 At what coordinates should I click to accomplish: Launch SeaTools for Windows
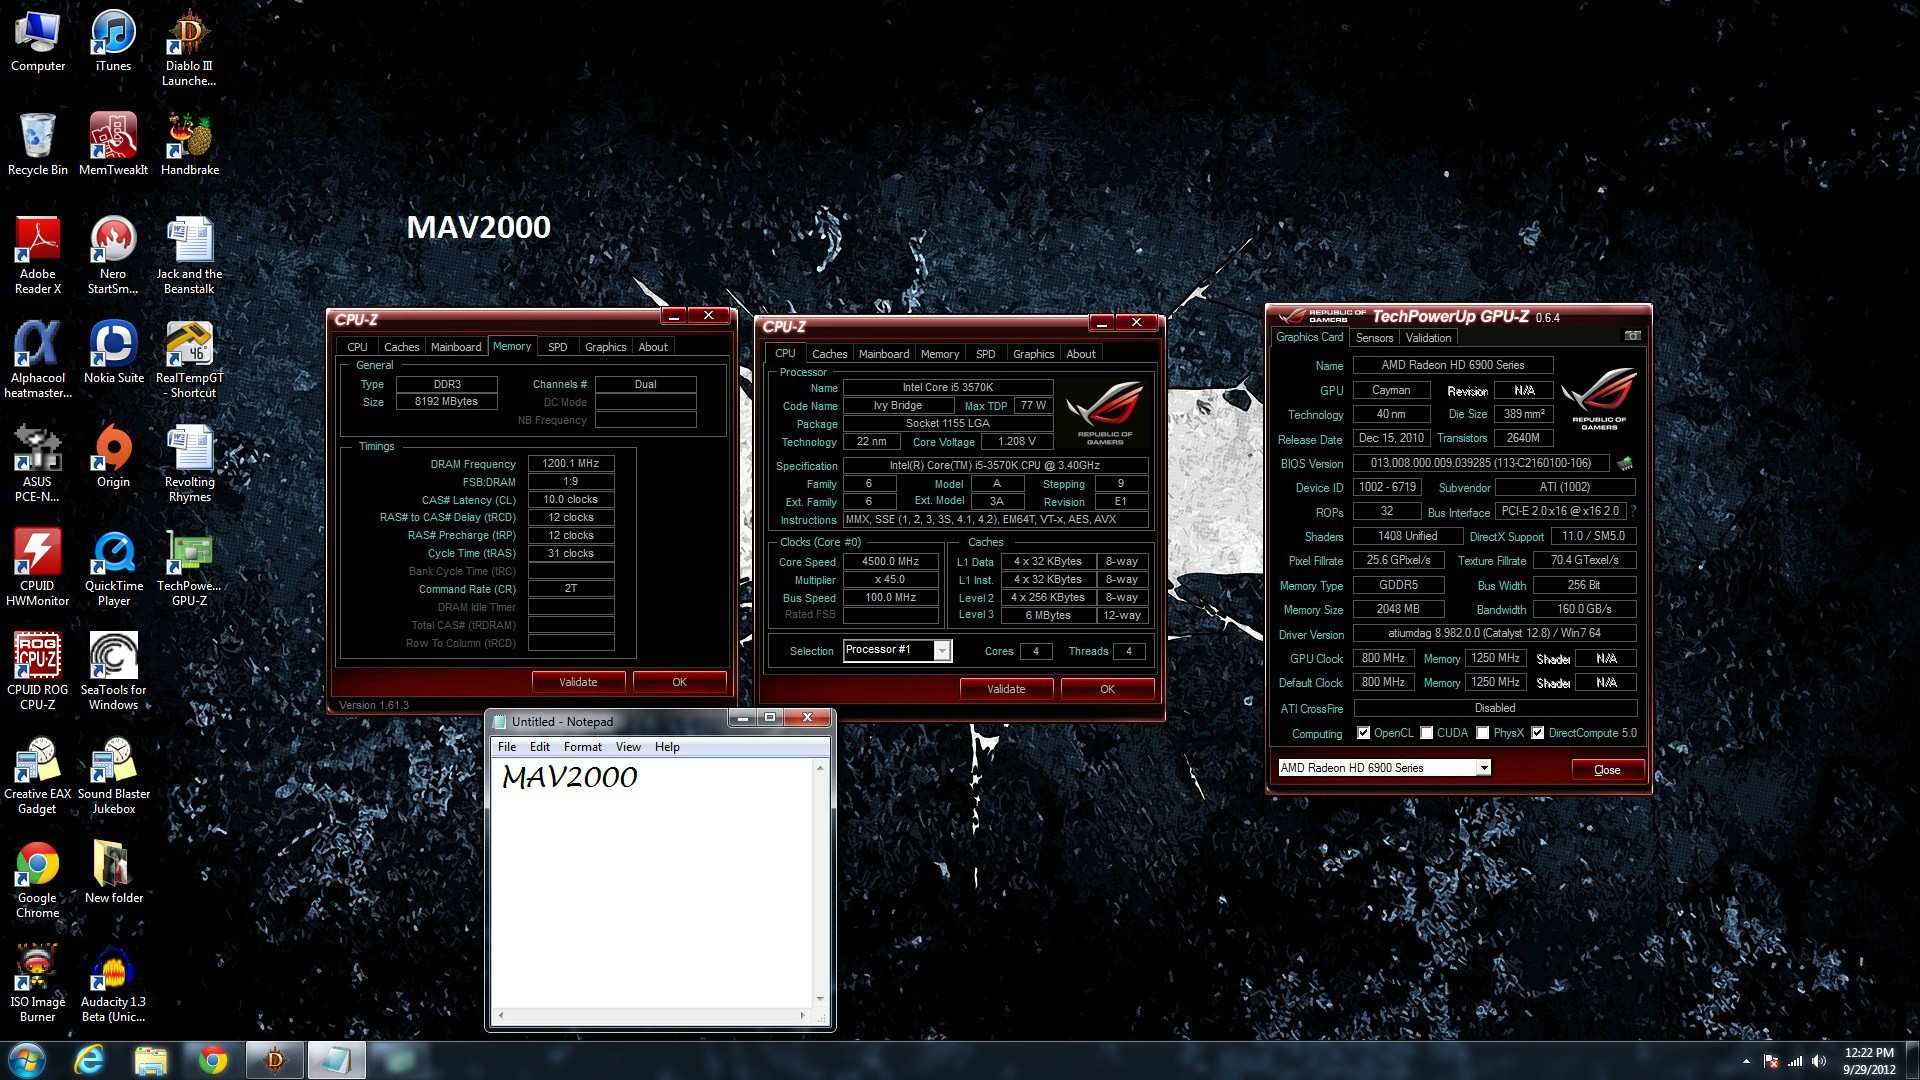click(113, 672)
